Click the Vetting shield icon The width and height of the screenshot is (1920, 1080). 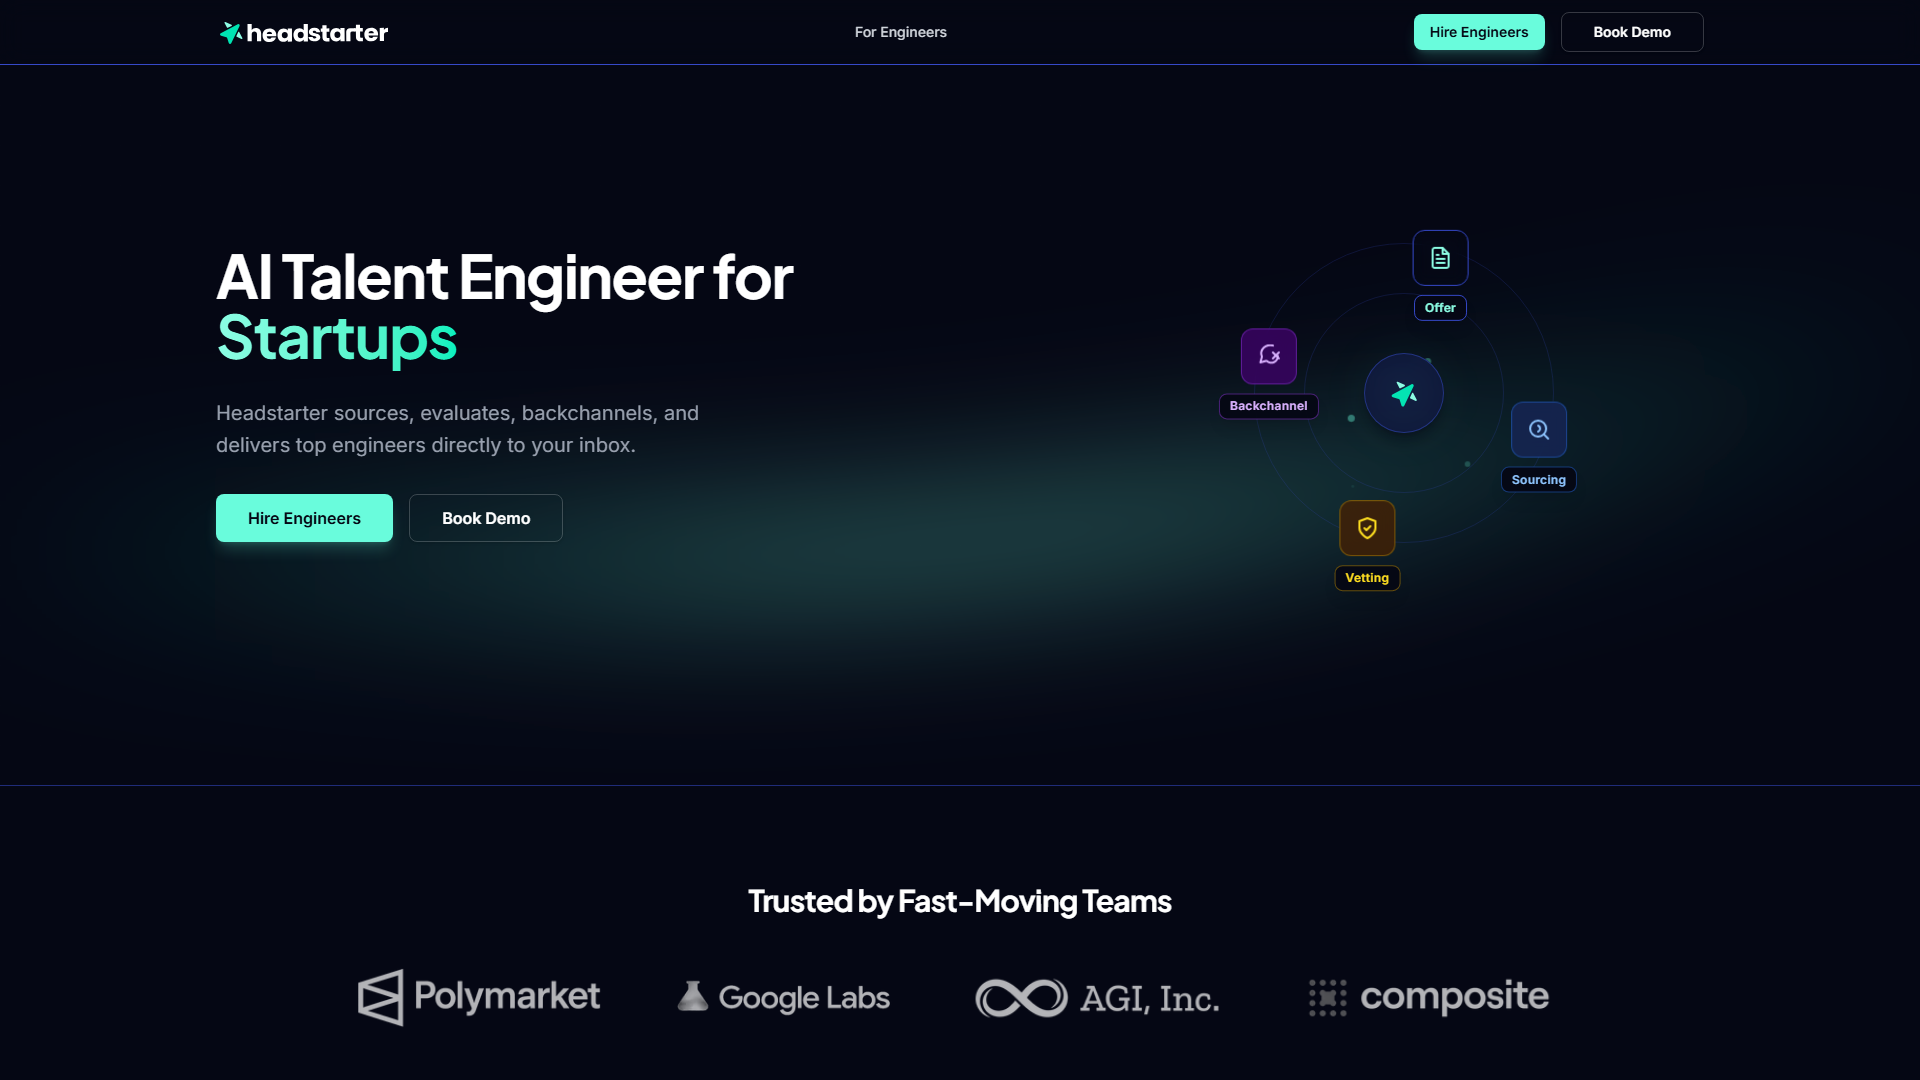[1367, 528]
